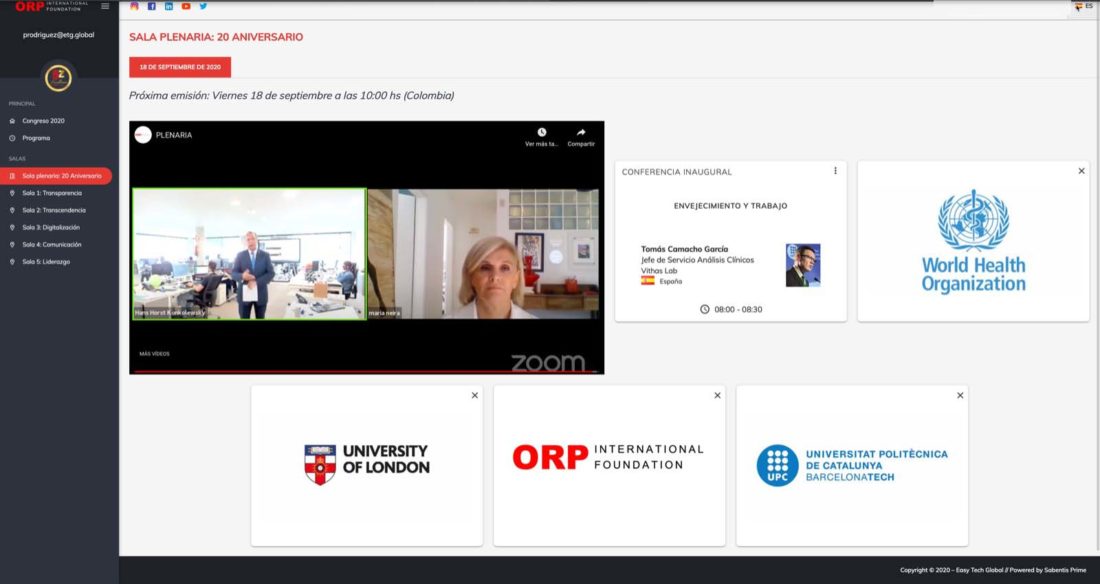Open the LinkedIn social icon

169,6
